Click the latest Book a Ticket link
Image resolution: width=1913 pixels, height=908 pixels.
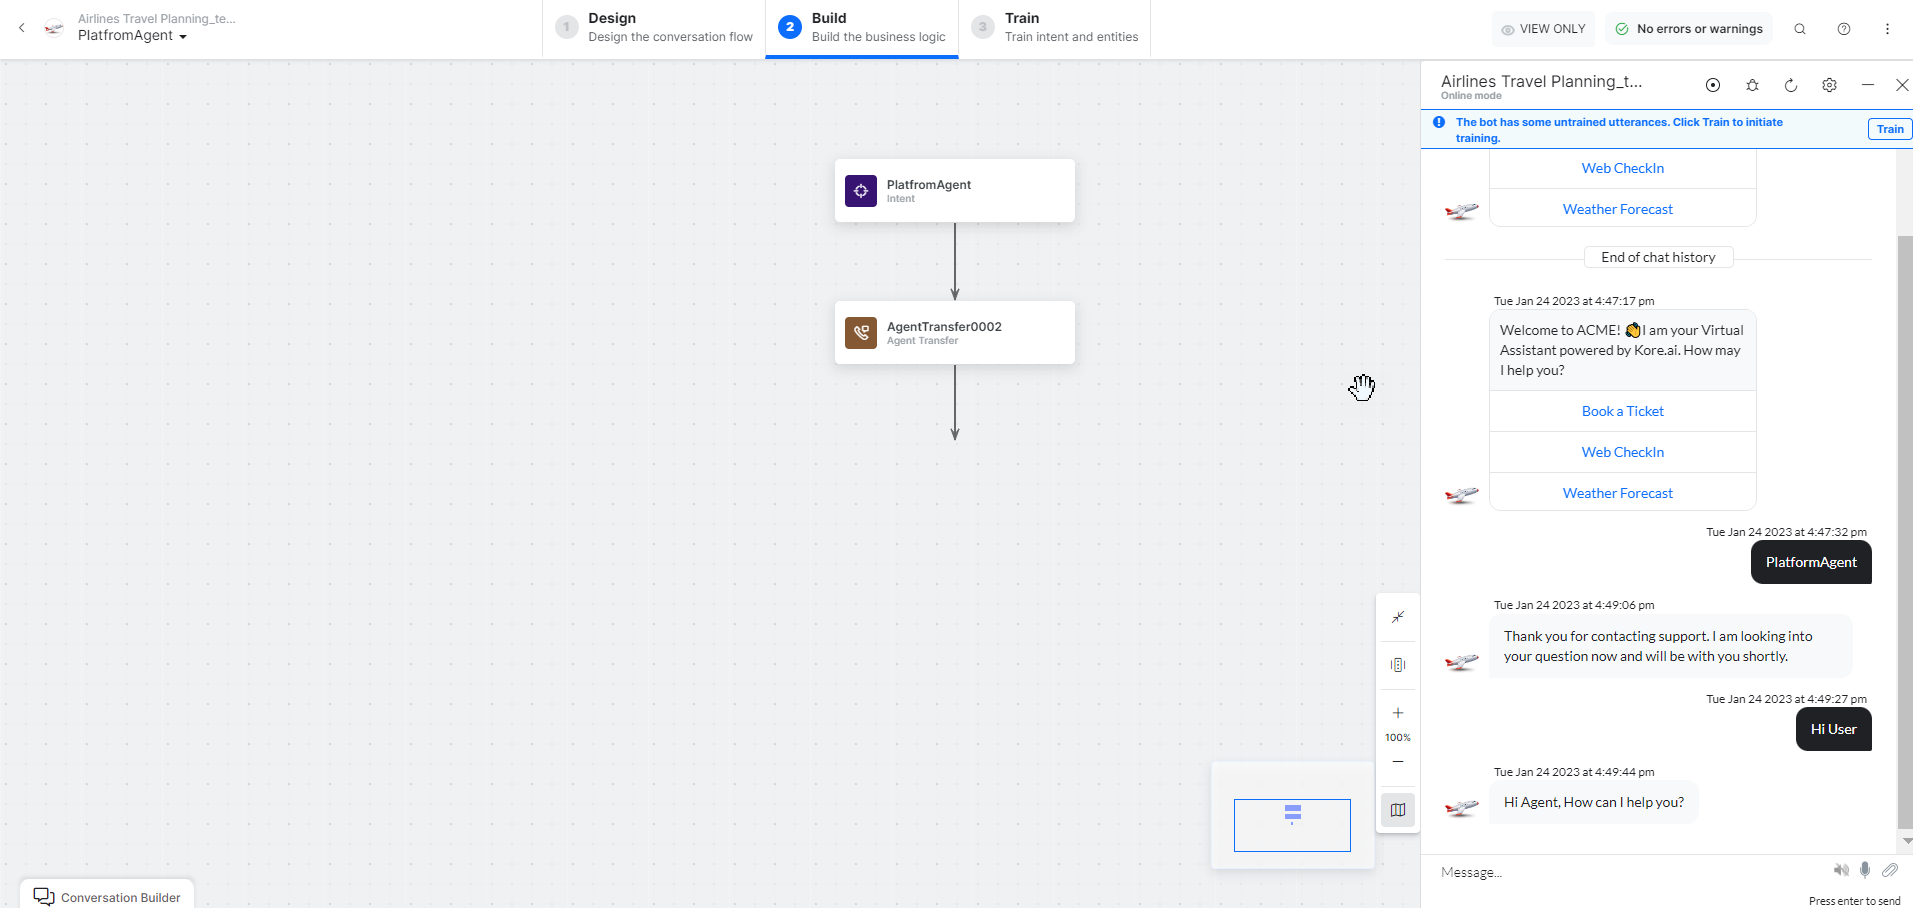click(x=1622, y=411)
